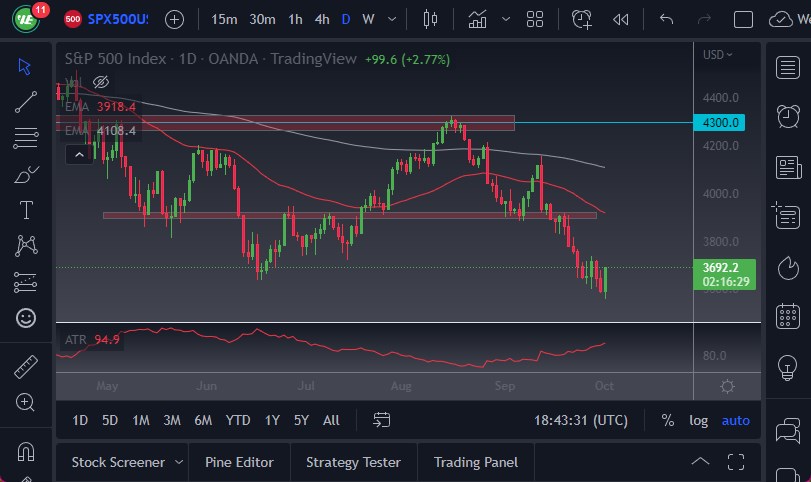Click the zoom in tool

point(26,402)
